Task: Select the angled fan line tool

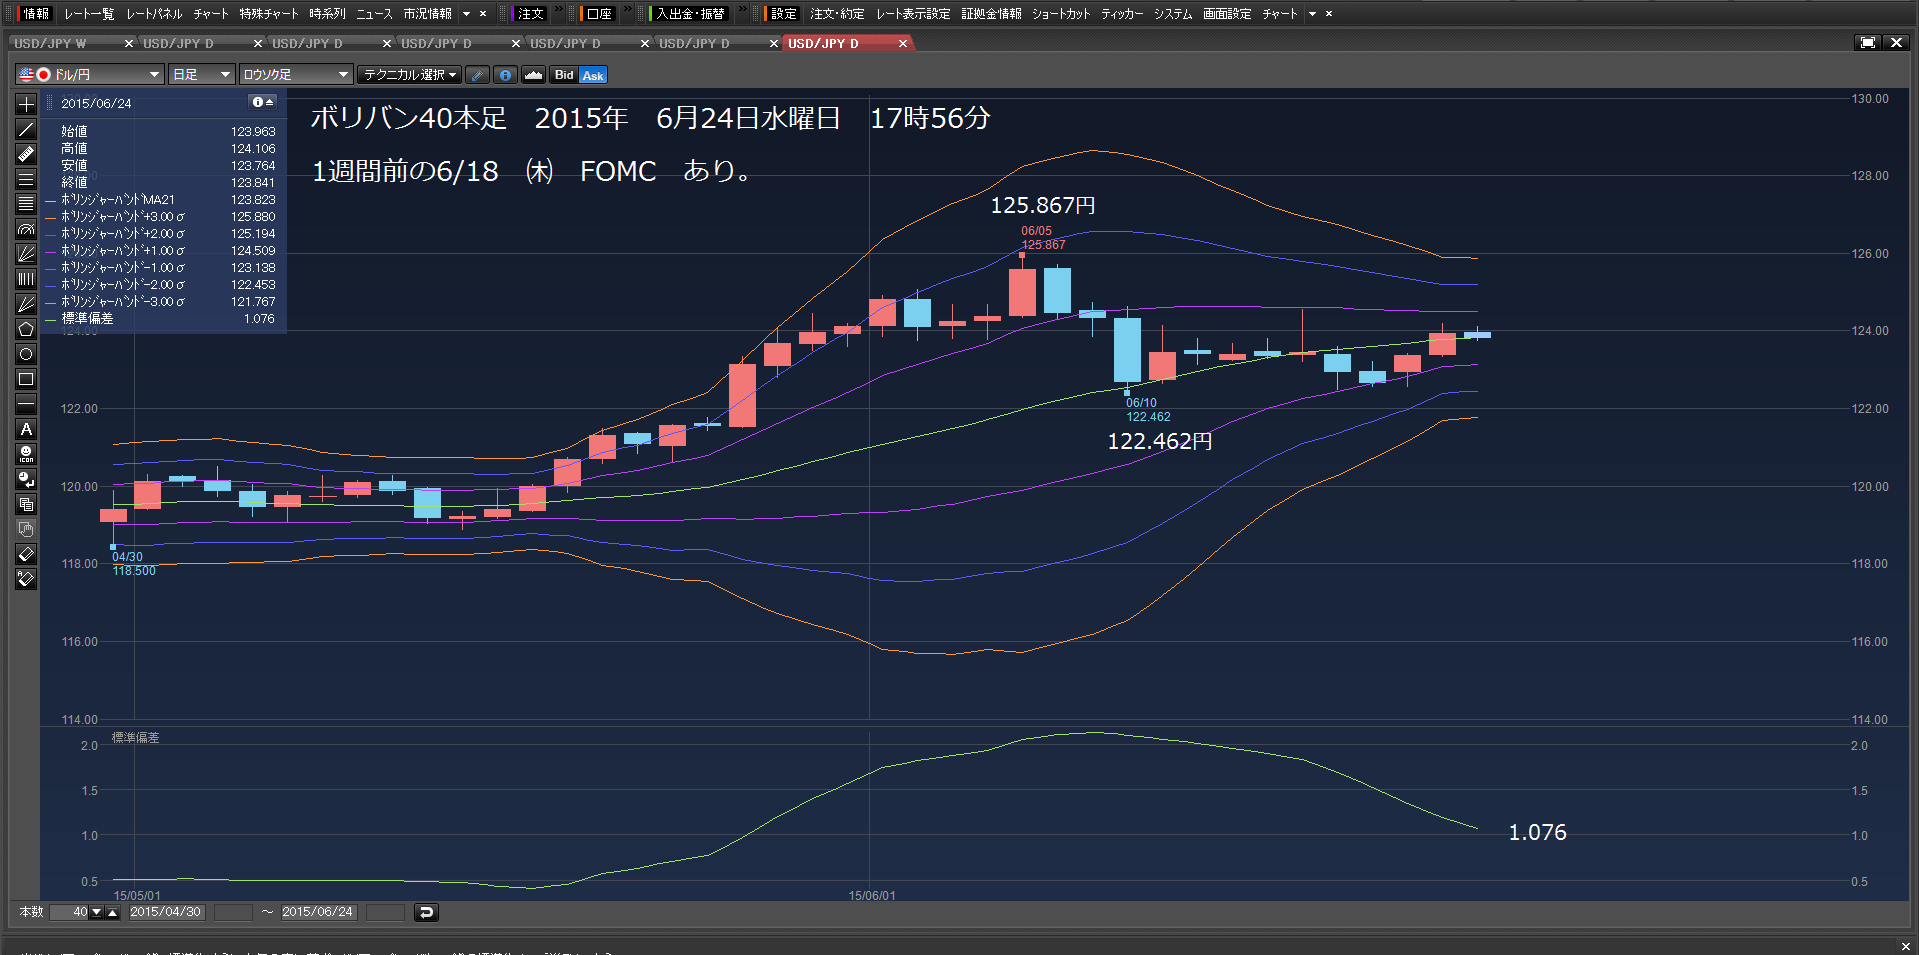Action: tap(26, 304)
